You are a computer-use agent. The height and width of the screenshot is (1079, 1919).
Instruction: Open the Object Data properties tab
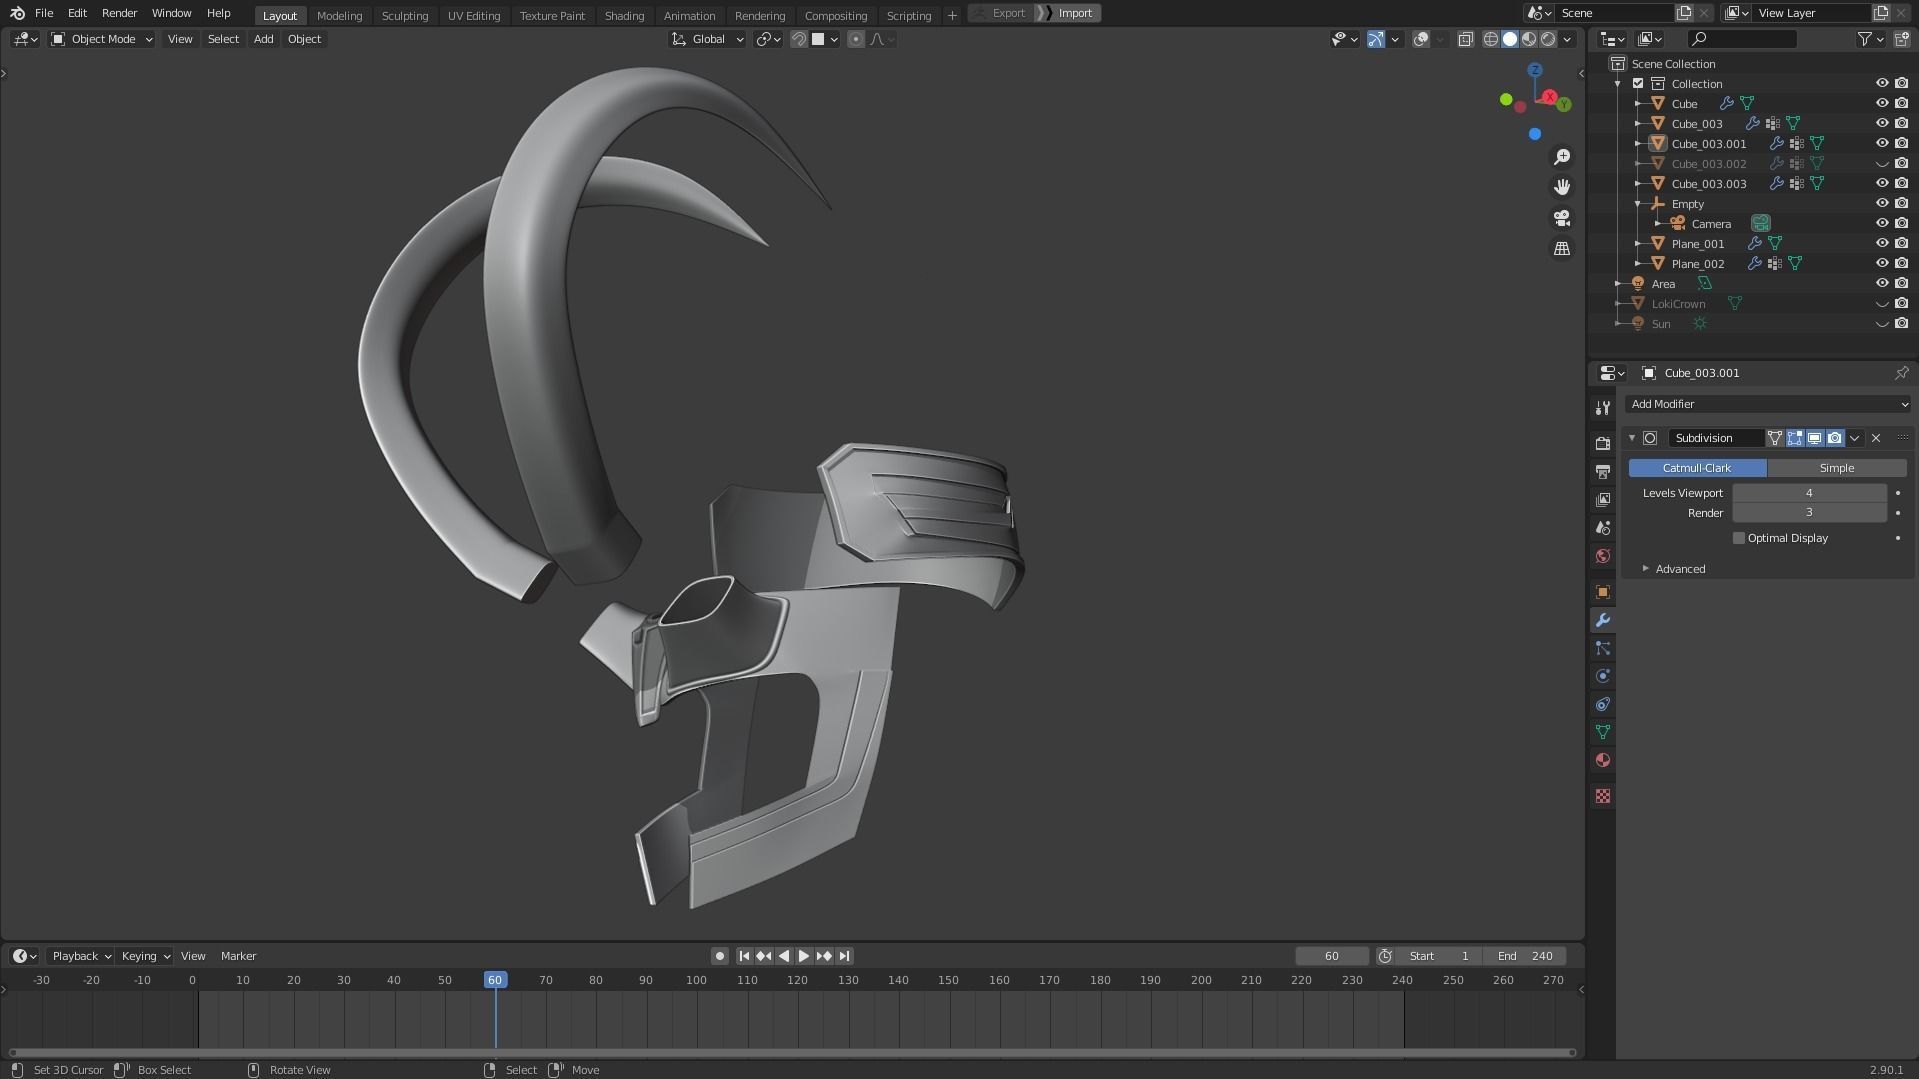(1603, 732)
